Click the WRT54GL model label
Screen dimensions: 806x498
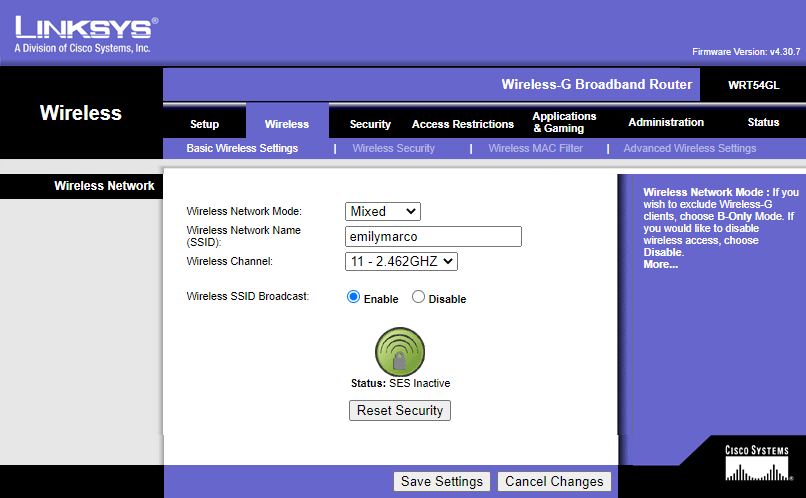[x=754, y=85]
